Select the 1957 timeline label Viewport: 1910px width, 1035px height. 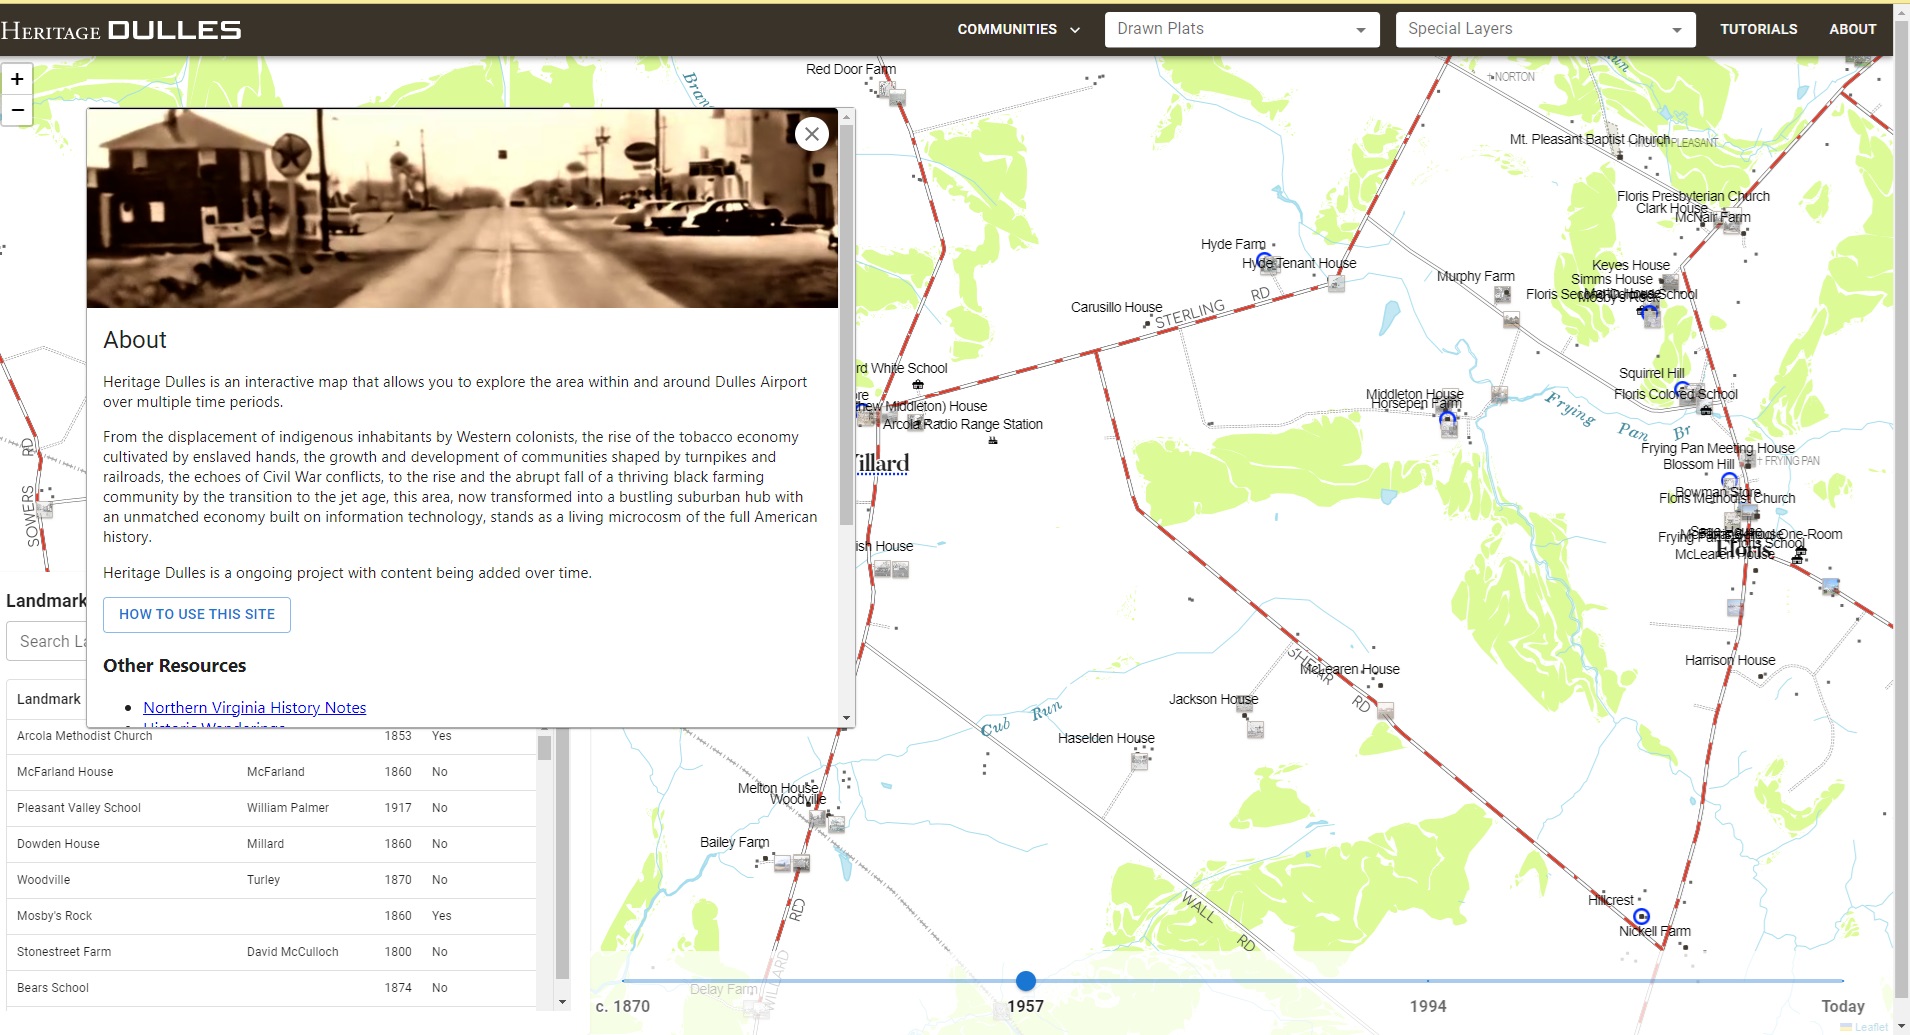1026,1007
